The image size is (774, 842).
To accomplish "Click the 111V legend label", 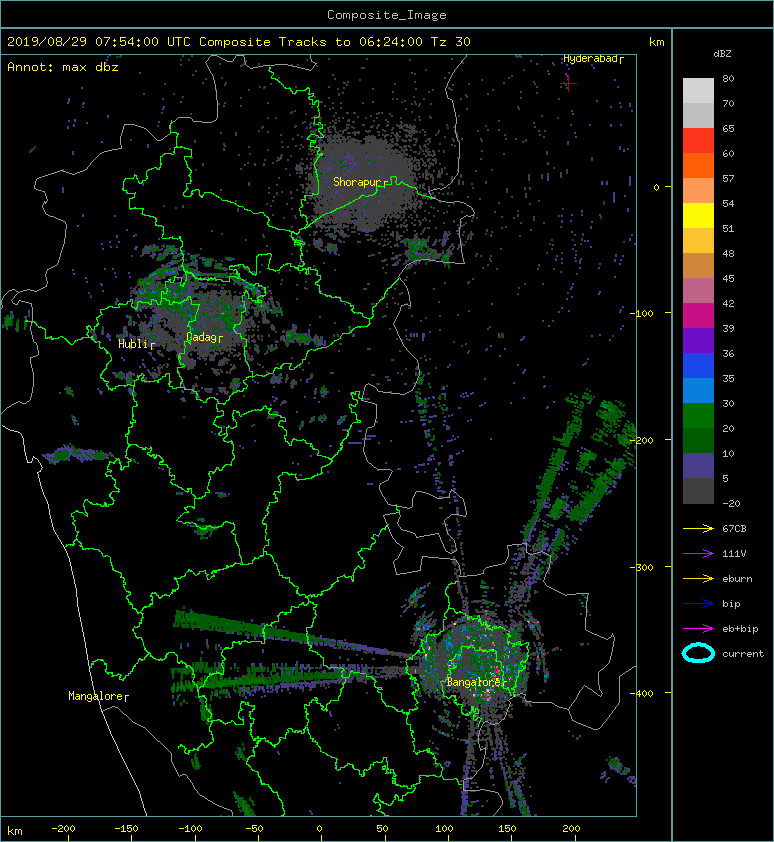I will tap(734, 554).
